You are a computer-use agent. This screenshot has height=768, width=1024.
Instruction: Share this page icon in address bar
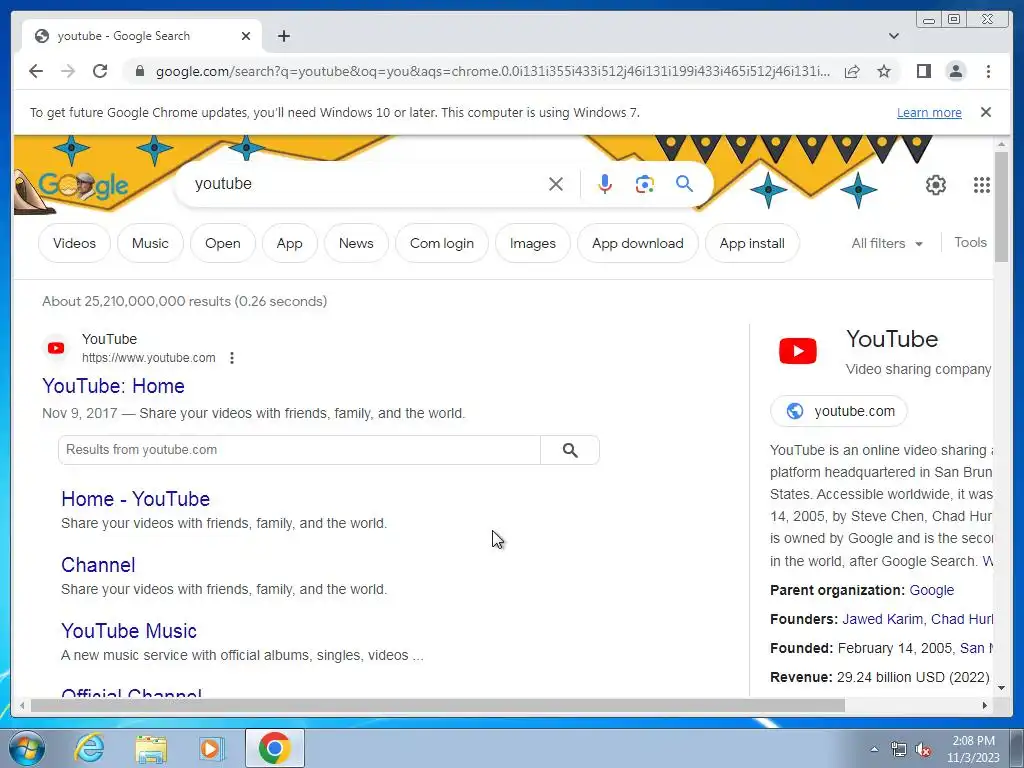pyautogui.click(x=852, y=71)
